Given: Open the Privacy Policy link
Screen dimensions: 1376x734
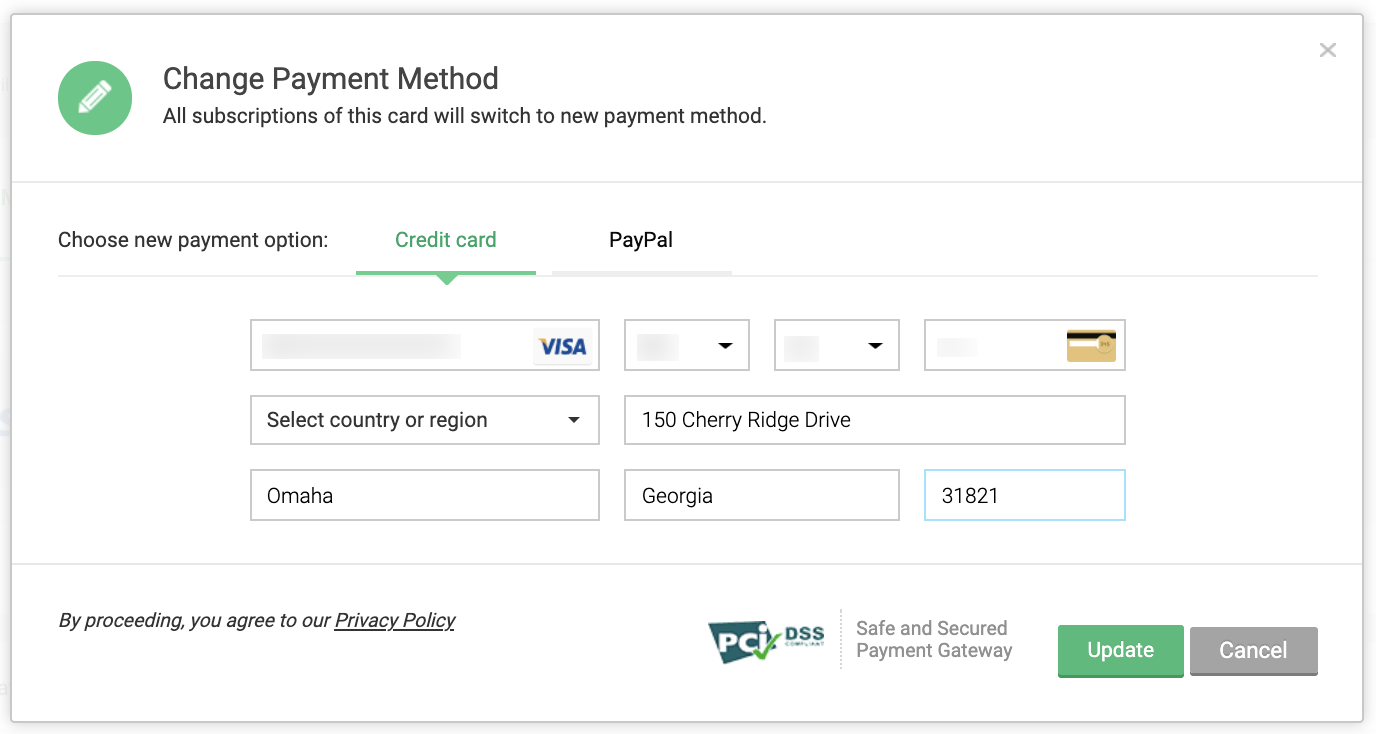Looking at the screenshot, I should tap(395, 621).
